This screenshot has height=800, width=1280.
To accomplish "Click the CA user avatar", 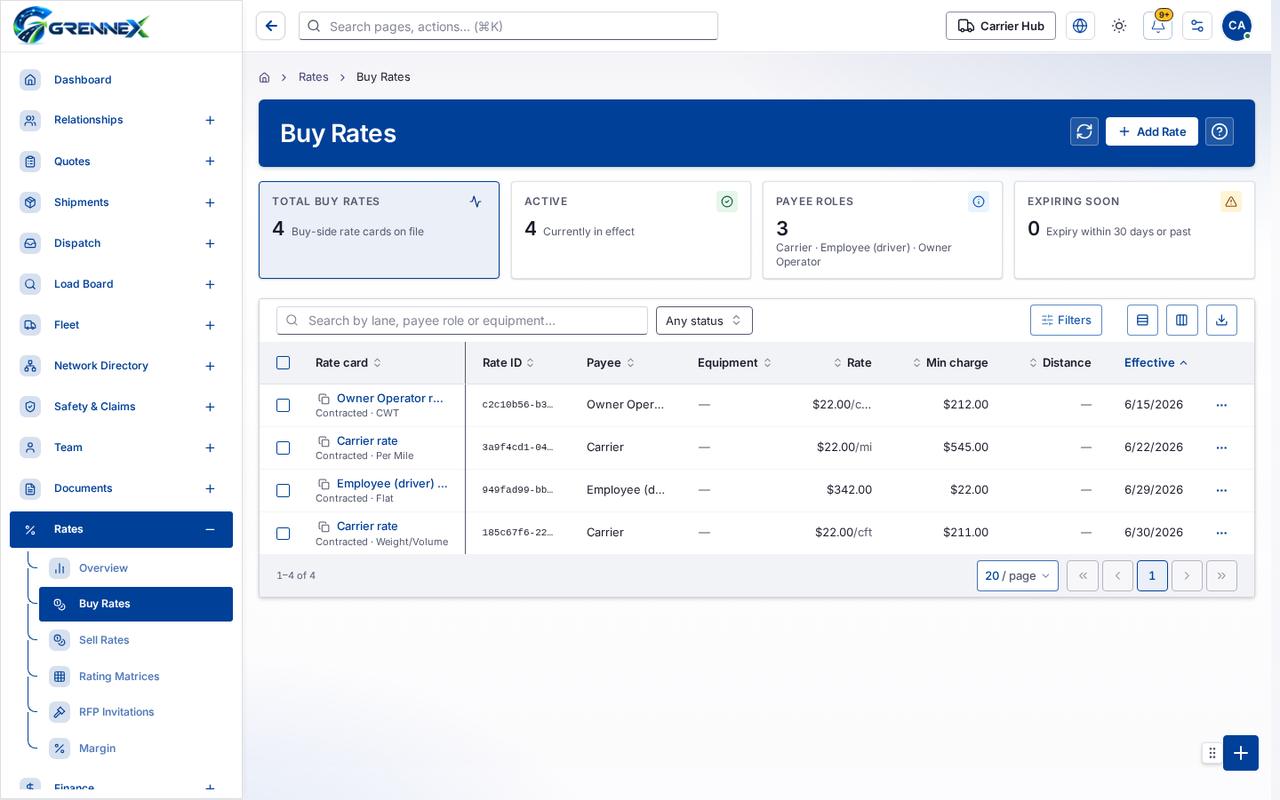I will (x=1237, y=26).
